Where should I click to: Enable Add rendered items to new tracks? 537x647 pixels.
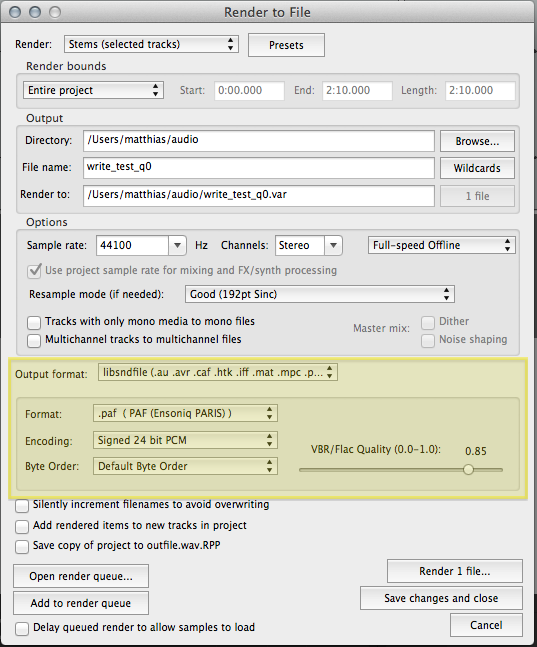pyautogui.click(x=22, y=526)
